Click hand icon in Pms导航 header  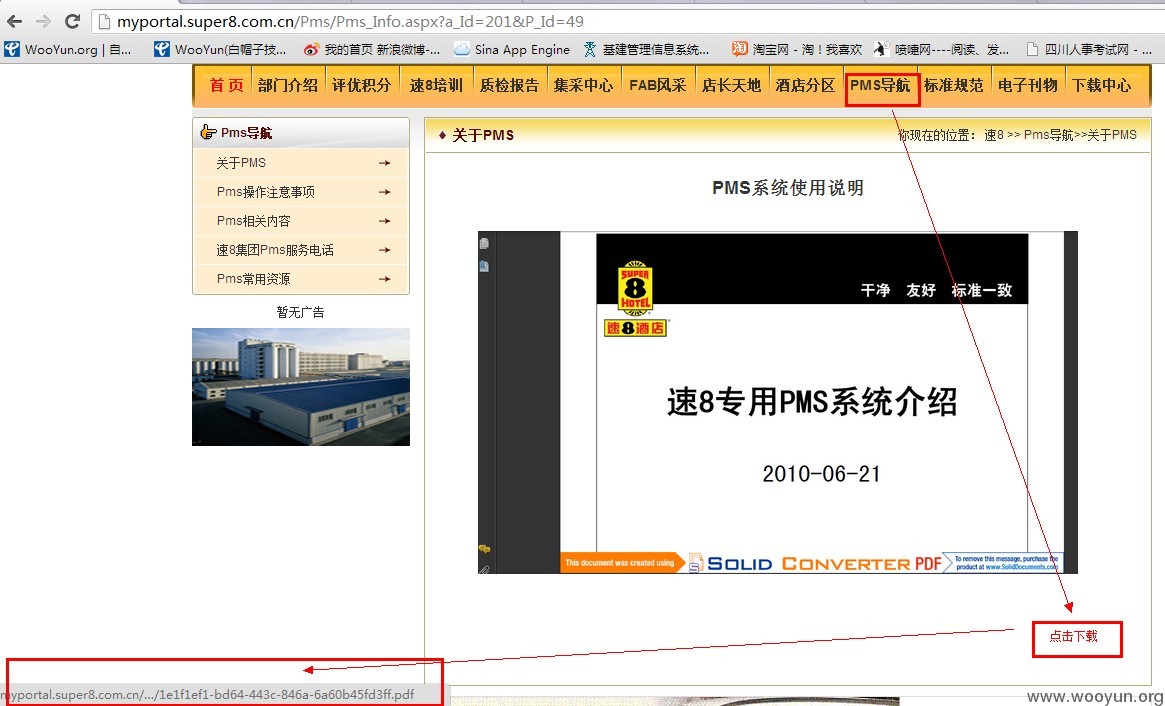[x=208, y=133]
